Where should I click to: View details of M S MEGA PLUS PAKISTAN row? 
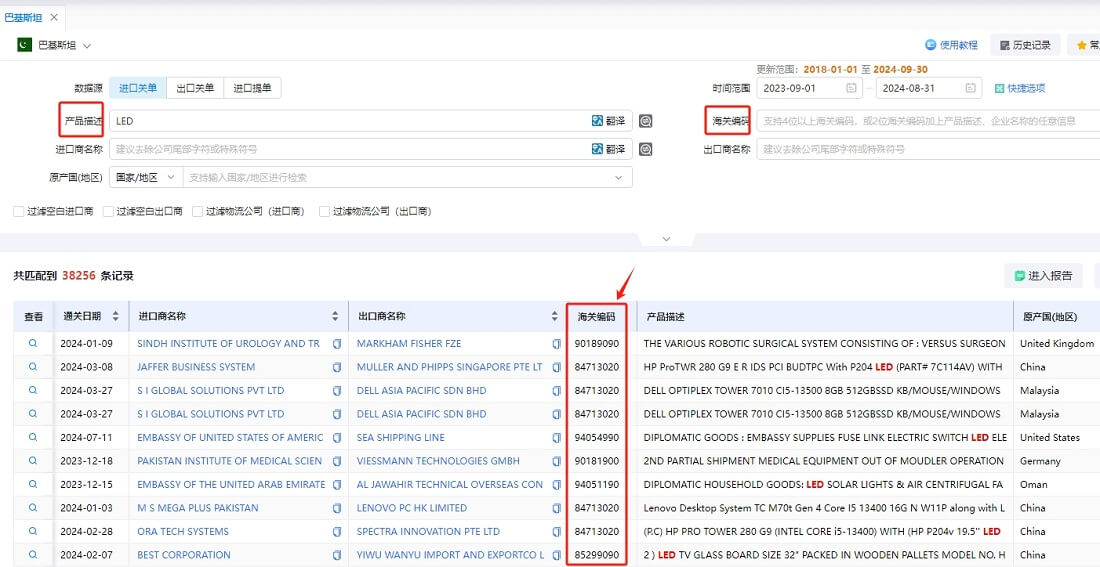click(33, 507)
